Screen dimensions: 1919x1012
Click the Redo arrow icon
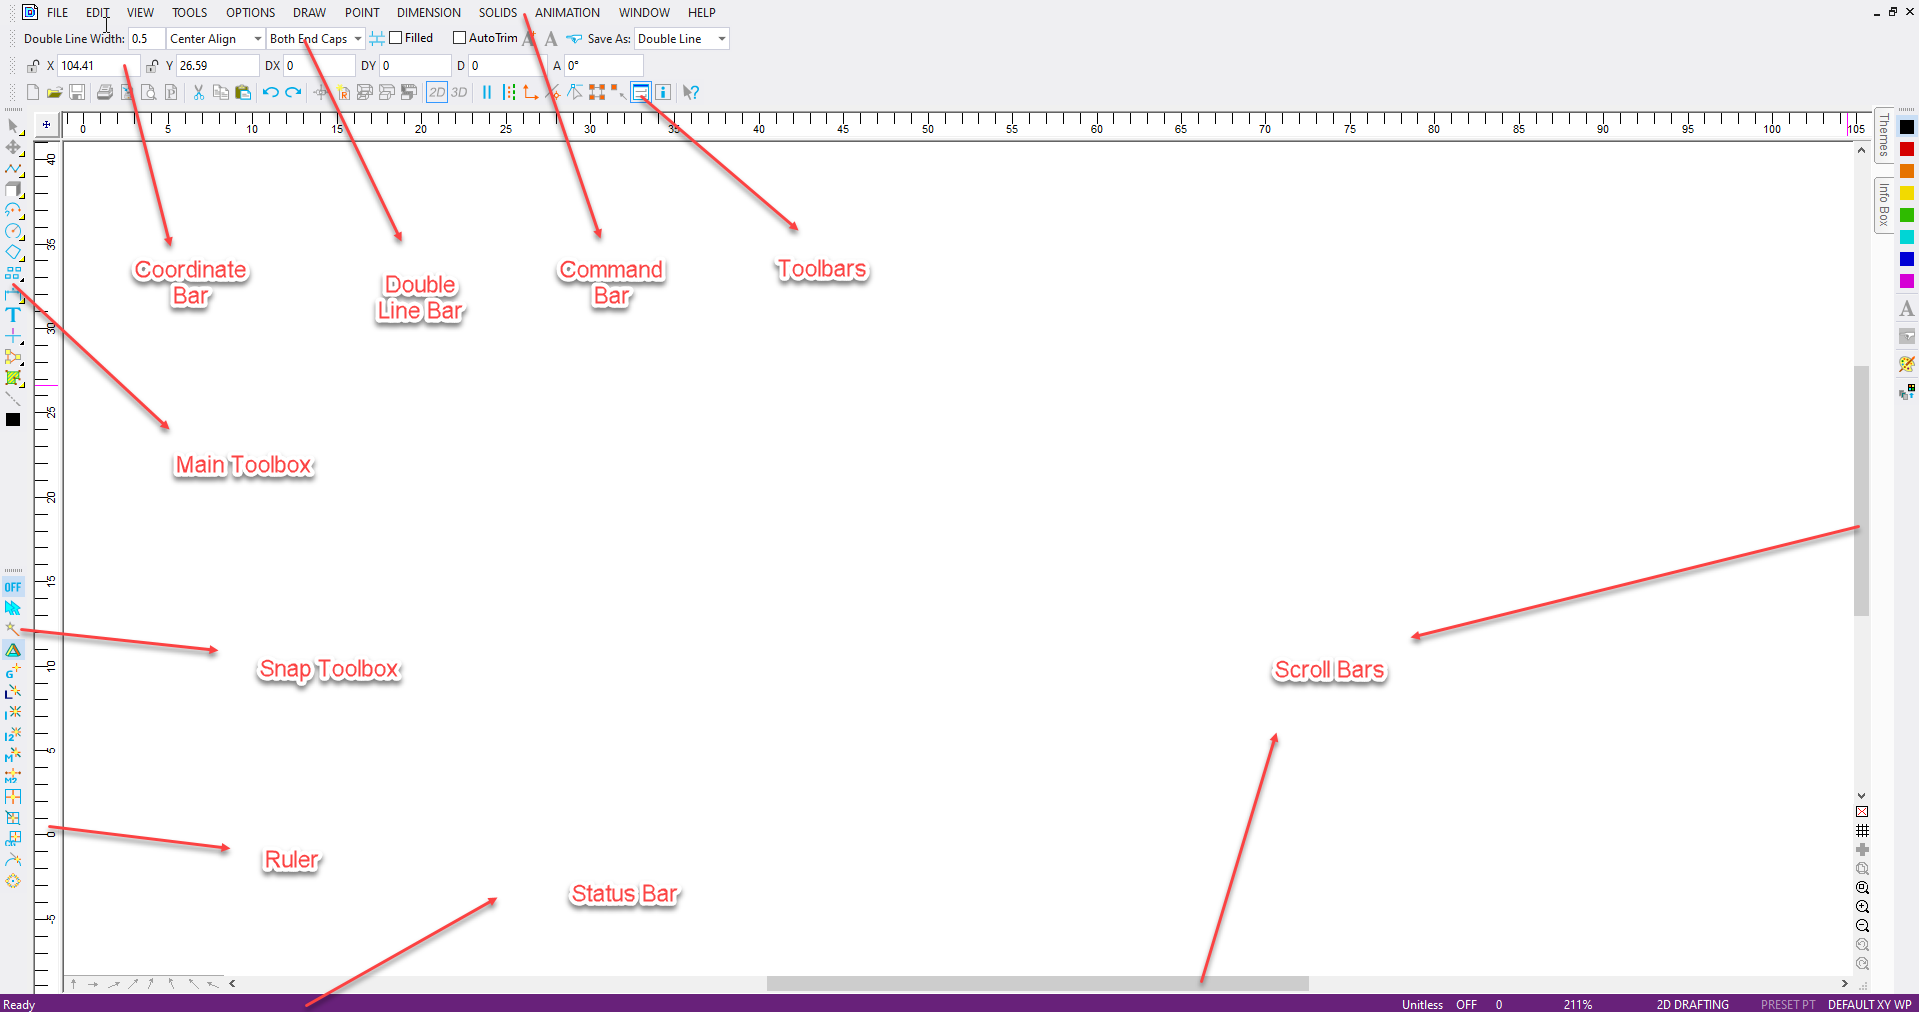coord(292,92)
